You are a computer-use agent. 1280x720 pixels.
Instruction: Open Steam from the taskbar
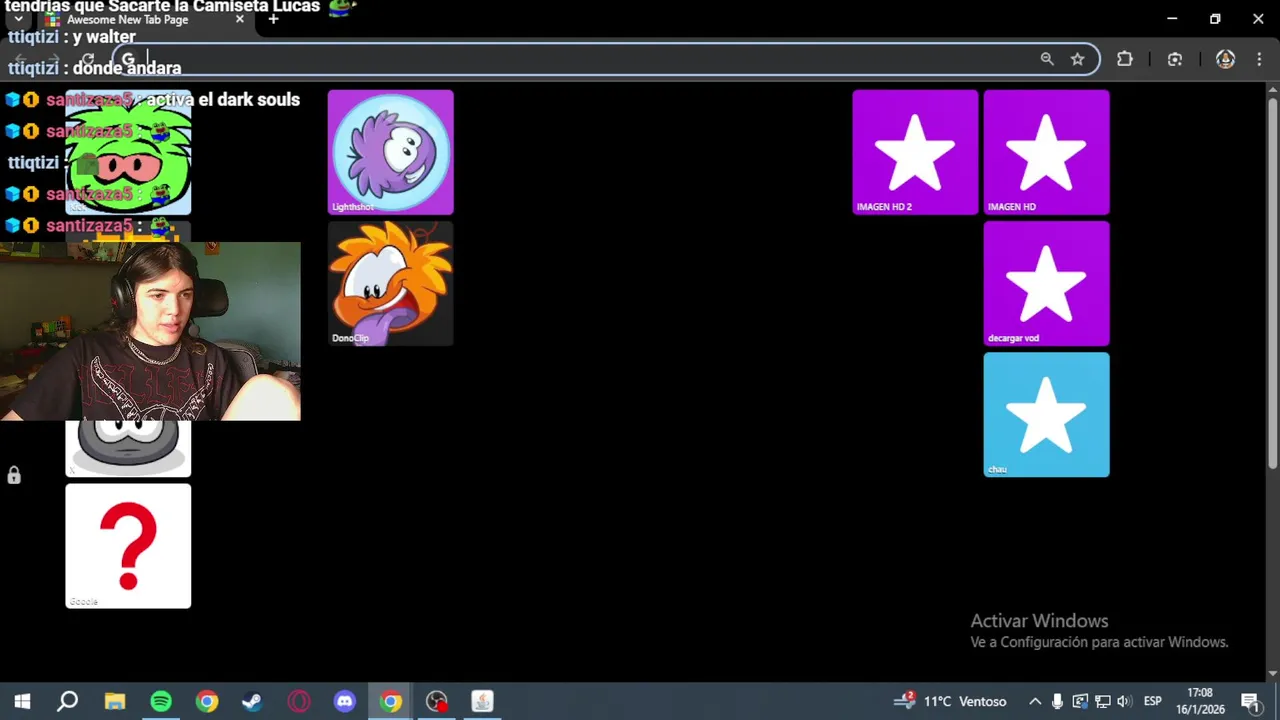coord(252,701)
